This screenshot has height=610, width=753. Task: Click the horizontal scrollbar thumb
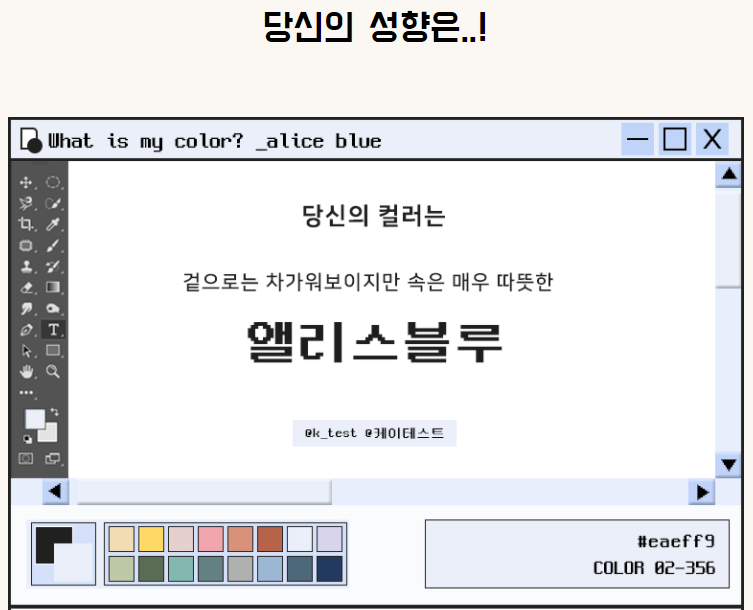204,492
